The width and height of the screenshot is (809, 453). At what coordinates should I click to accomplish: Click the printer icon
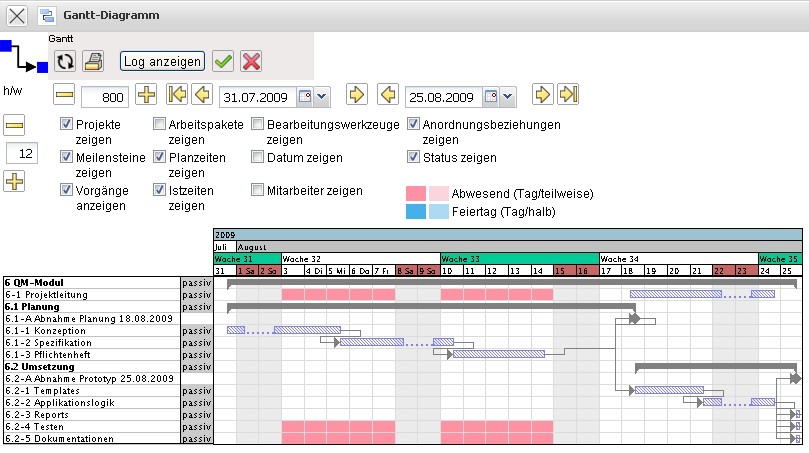point(94,62)
